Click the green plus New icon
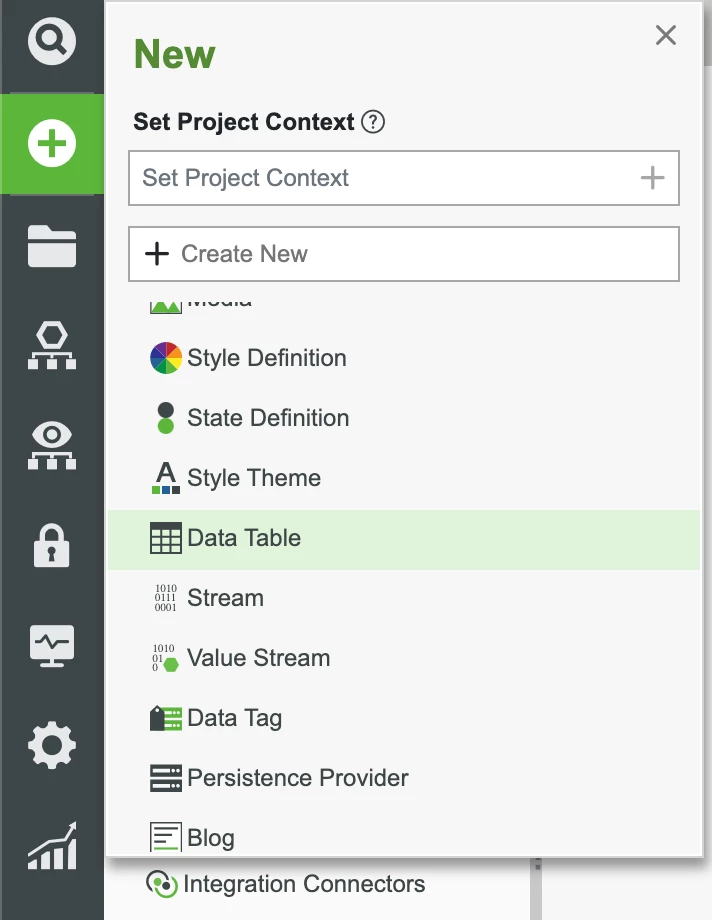This screenshot has height=920, width=712. click(51, 141)
